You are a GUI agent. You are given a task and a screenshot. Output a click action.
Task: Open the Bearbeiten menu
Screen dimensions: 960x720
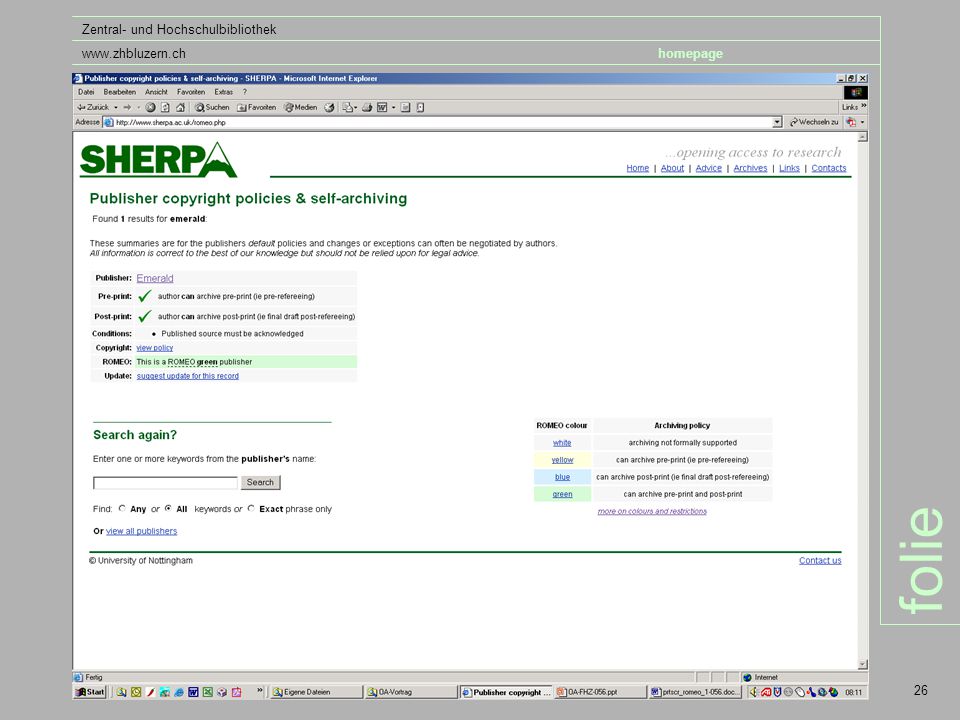click(119, 92)
